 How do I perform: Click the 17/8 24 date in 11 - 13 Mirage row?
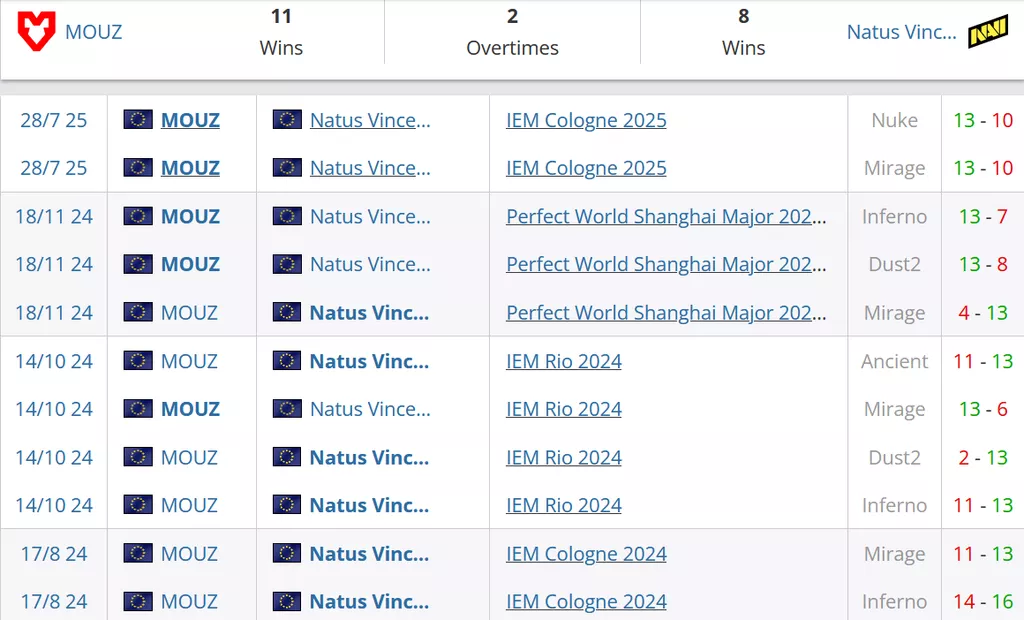54,554
